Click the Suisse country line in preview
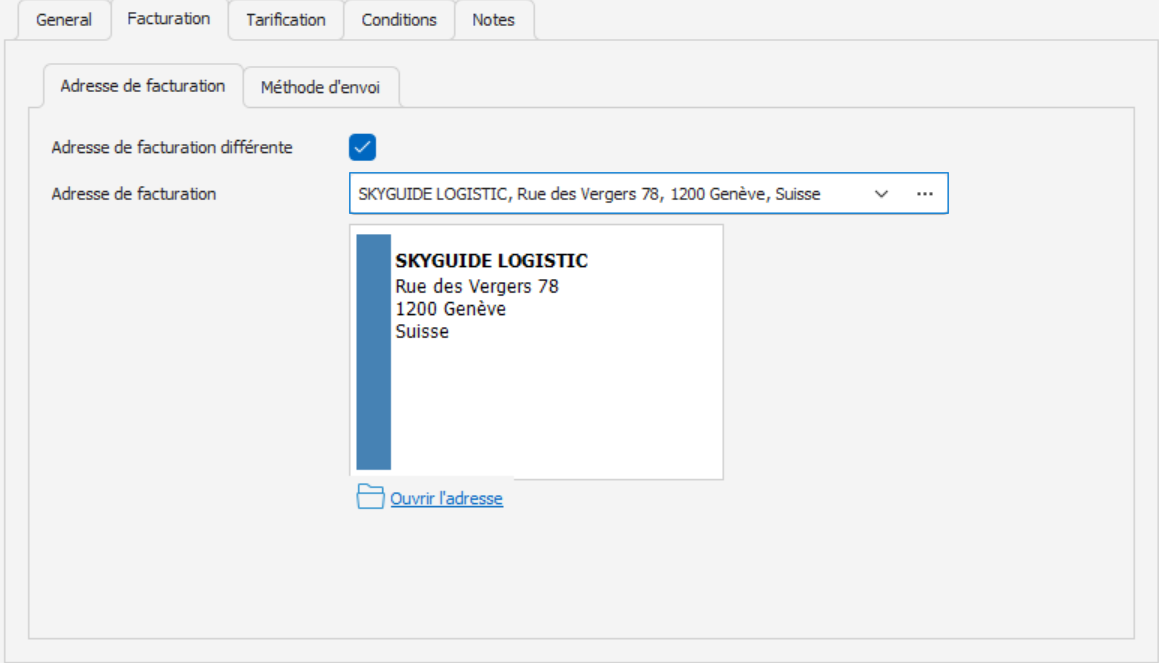The width and height of the screenshot is (1159, 663). (x=422, y=331)
